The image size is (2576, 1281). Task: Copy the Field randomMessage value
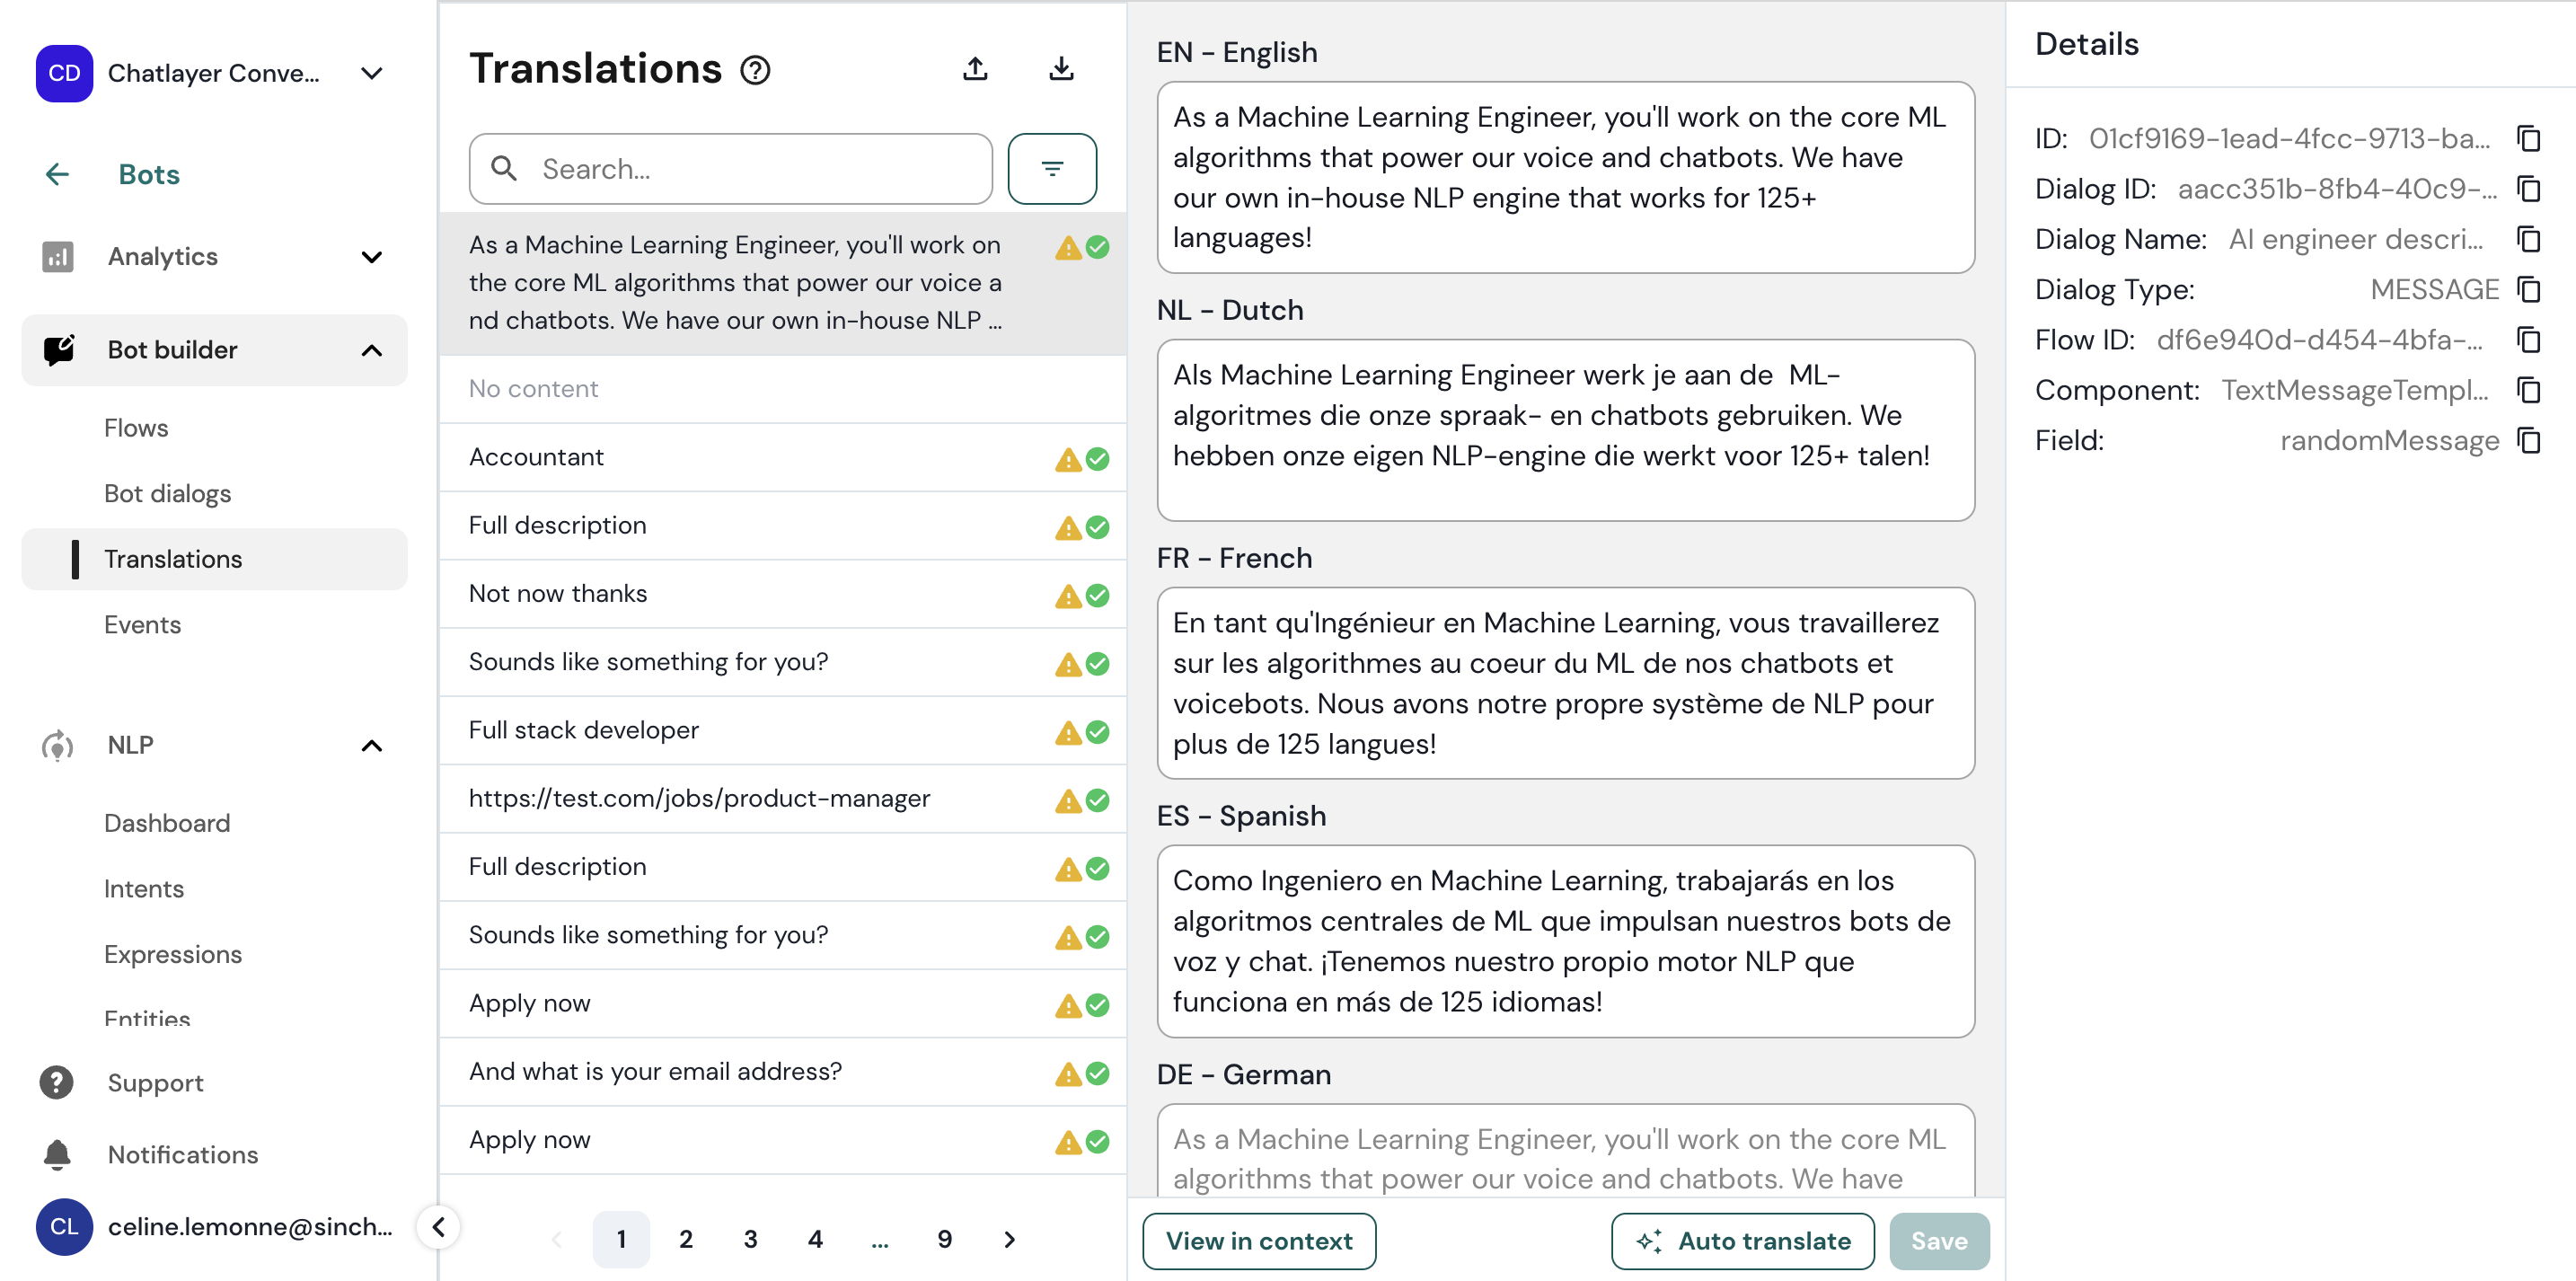coord(2528,441)
